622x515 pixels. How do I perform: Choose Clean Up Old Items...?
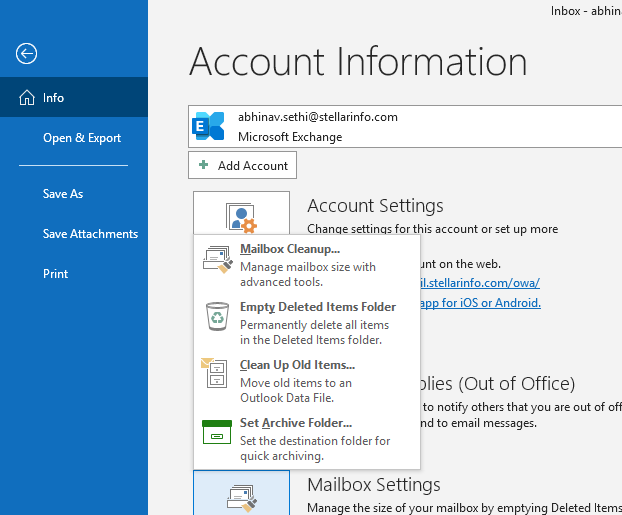point(307,380)
